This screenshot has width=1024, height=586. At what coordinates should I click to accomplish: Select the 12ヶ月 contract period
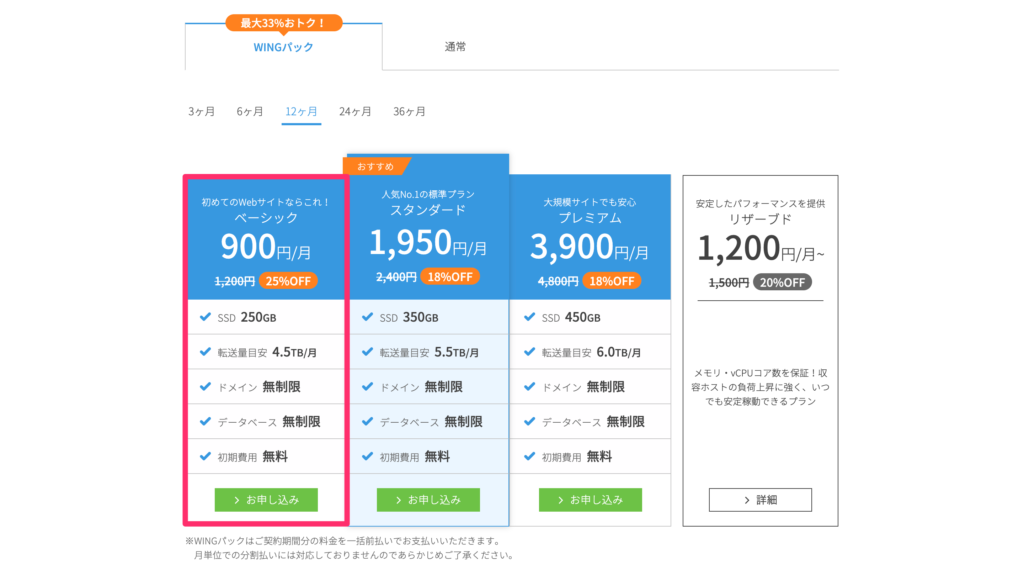[x=301, y=112]
